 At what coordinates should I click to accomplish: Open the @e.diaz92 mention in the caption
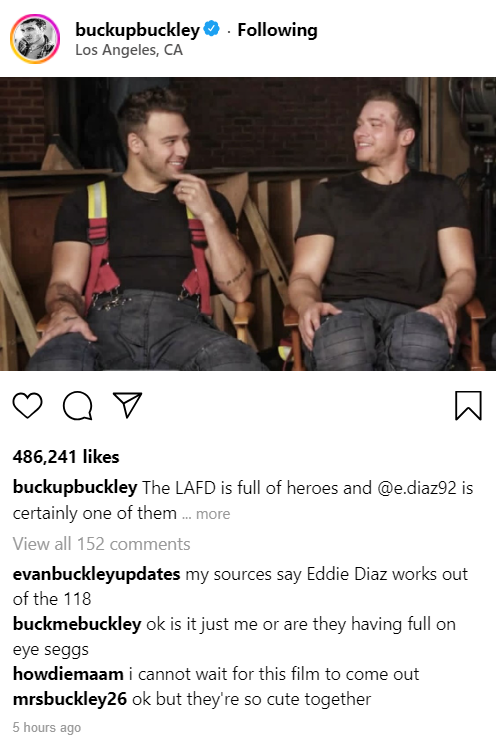point(417,488)
